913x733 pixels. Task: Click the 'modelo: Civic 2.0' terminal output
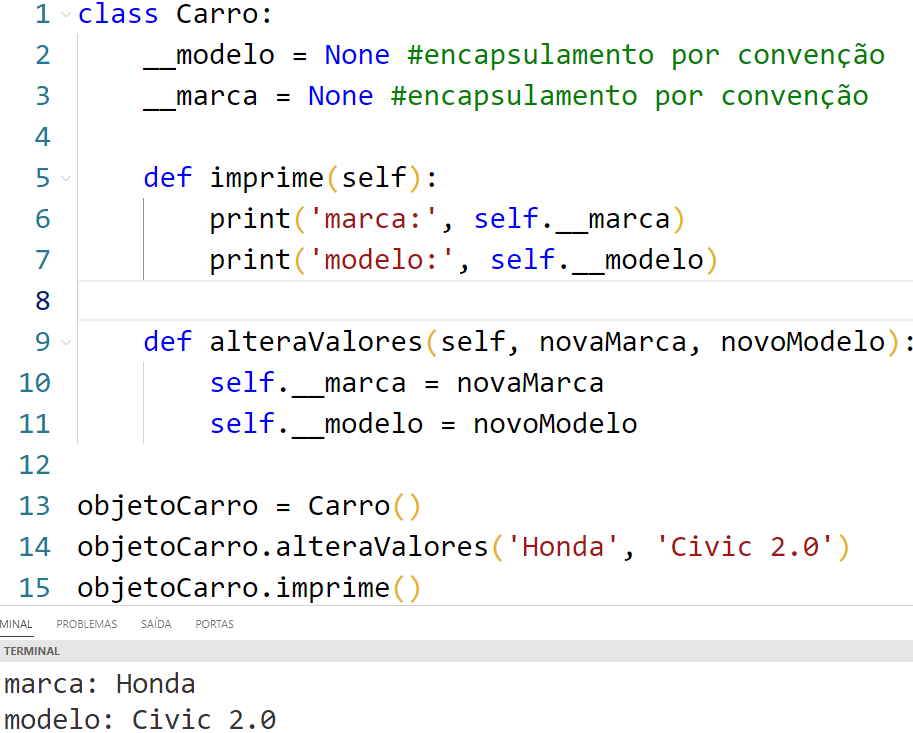(140, 719)
